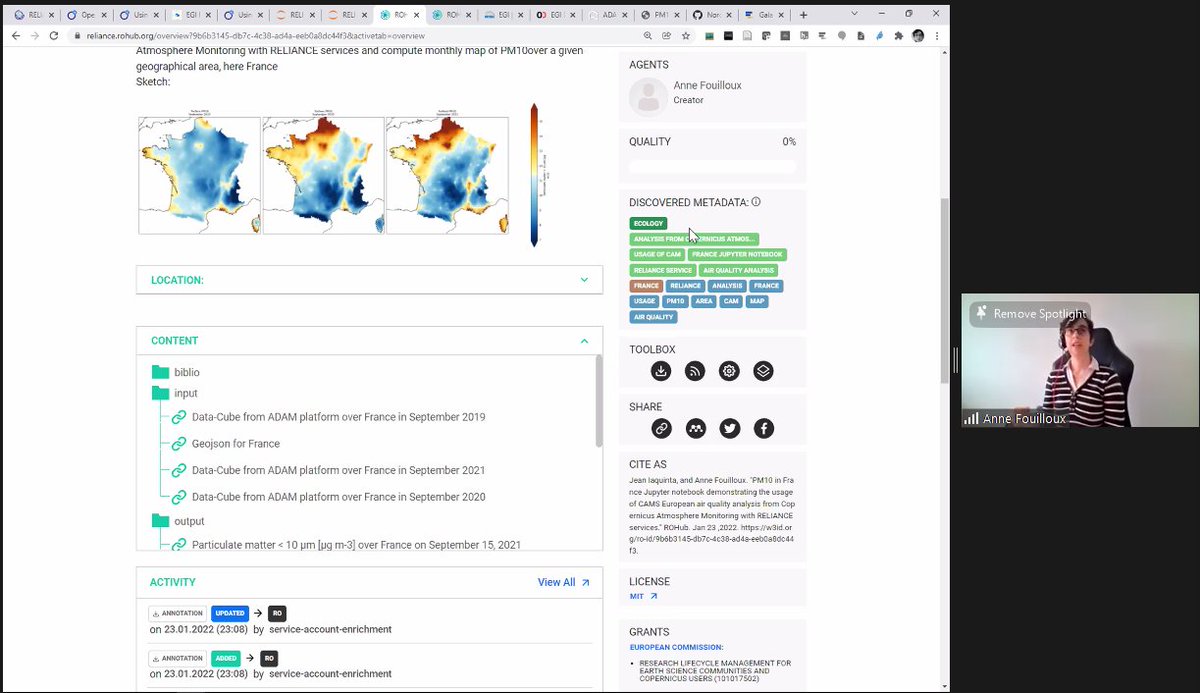The height and width of the screenshot is (693, 1200).
Task: Open the browser profile avatar
Action: click(918, 35)
